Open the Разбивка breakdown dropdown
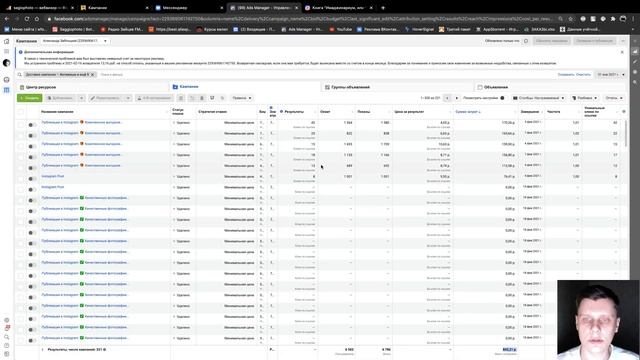This screenshot has width=640, height=360. (585, 98)
